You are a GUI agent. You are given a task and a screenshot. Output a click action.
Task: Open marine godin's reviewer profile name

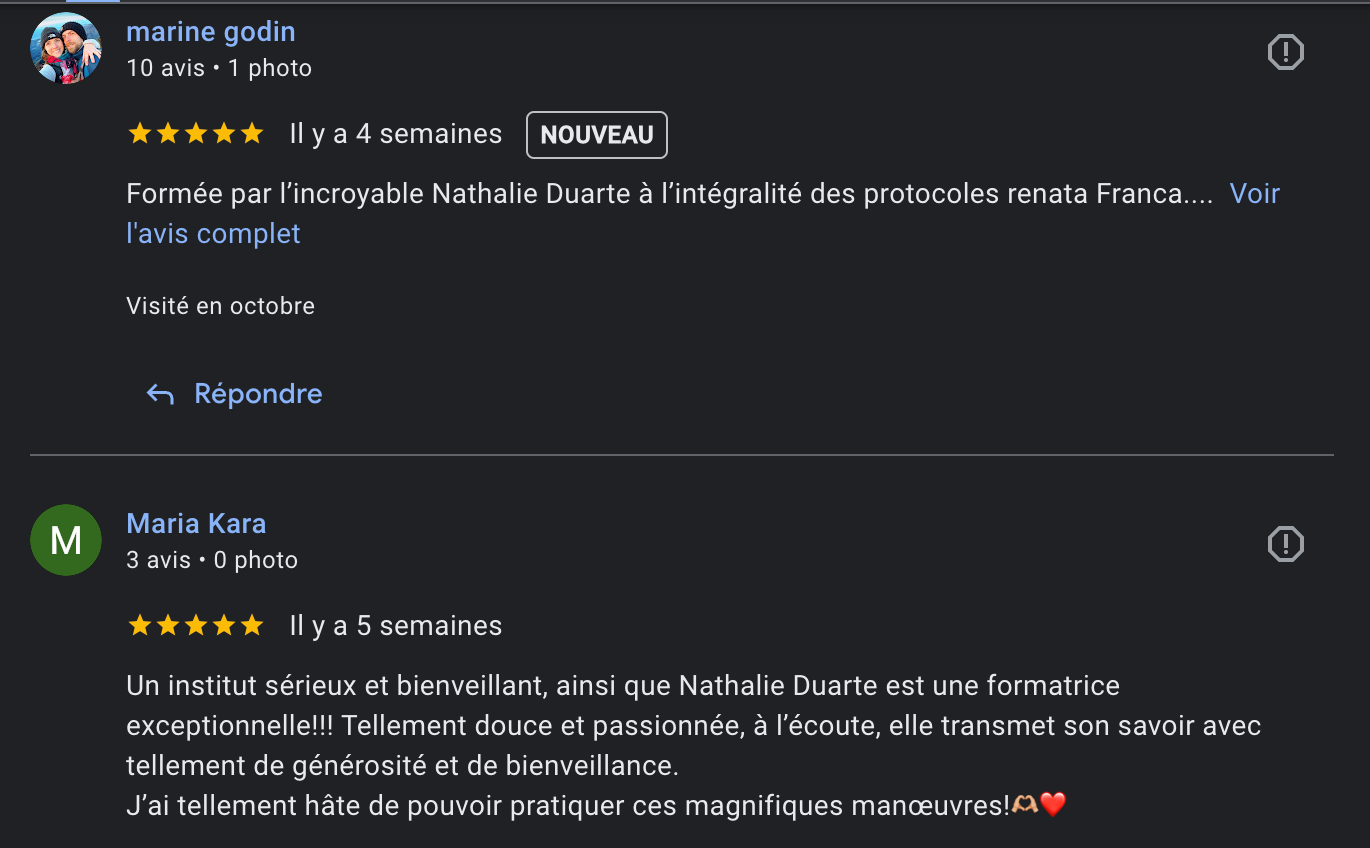coord(211,32)
